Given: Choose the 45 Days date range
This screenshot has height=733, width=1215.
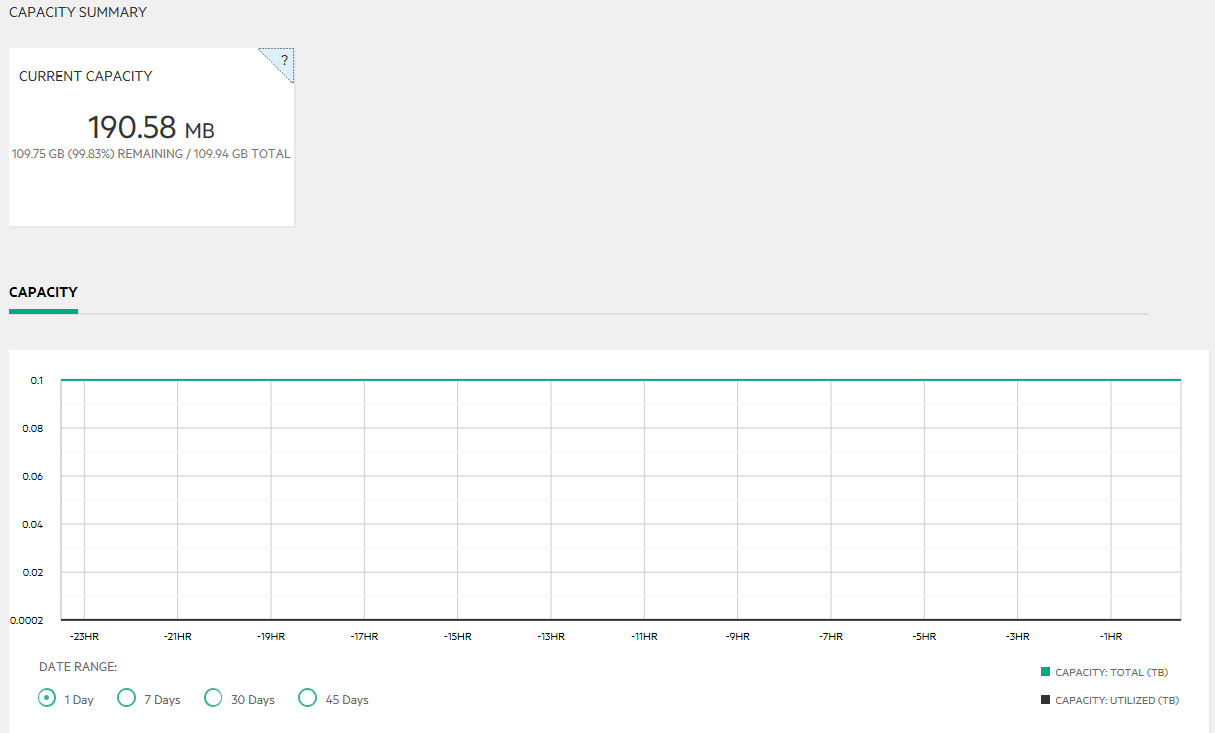Looking at the screenshot, I should click(308, 698).
